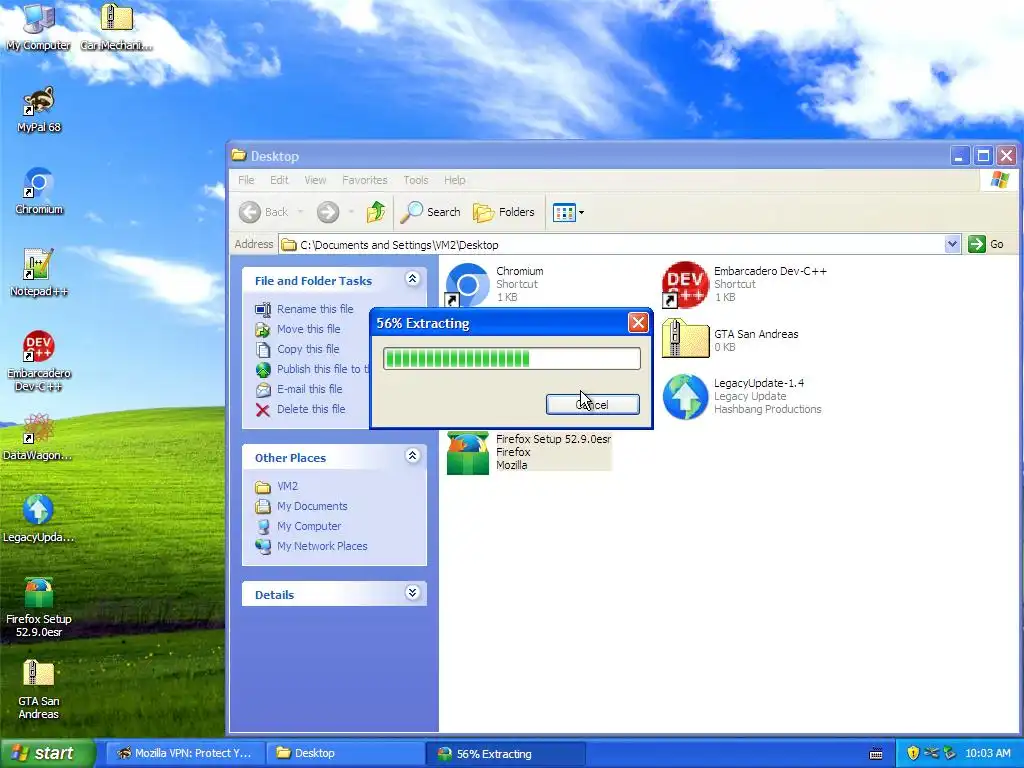Viewport: 1024px width, 768px height.
Task: Open the File menu
Action: click(246, 180)
